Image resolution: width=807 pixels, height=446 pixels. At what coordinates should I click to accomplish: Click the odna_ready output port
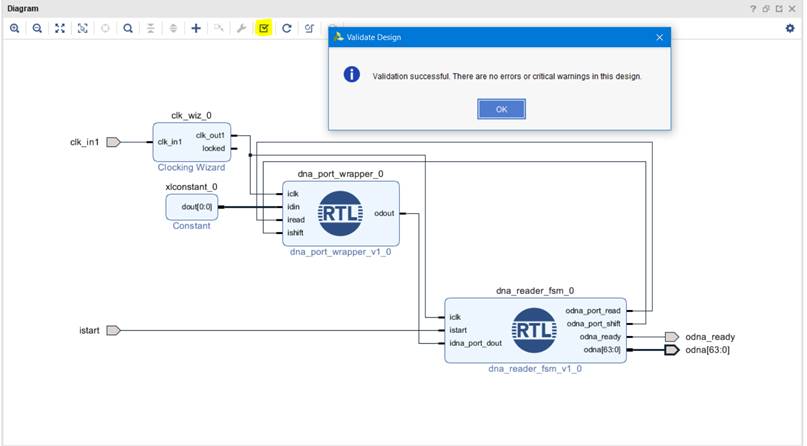click(x=672, y=337)
